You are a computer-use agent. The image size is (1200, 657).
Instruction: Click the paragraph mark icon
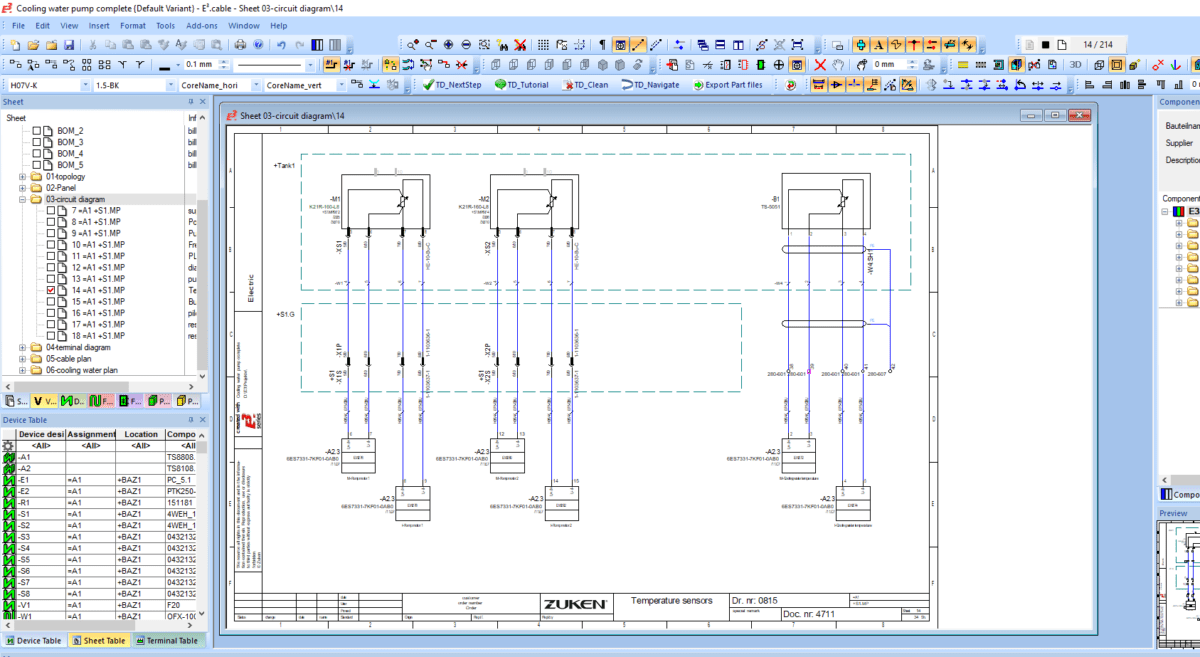pyautogui.click(x=602, y=45)
